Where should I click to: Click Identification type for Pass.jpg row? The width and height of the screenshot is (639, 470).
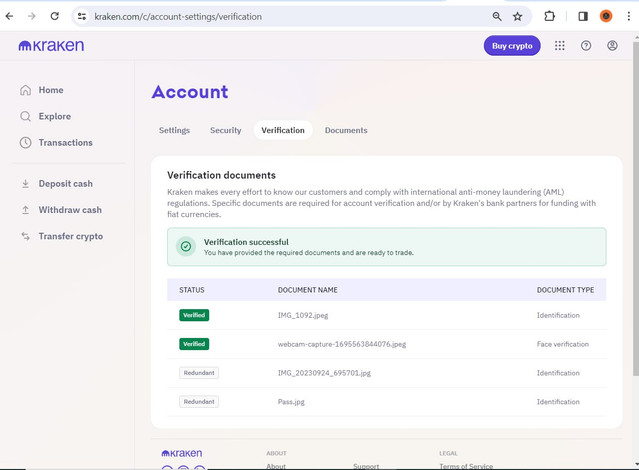pos(558,402)
